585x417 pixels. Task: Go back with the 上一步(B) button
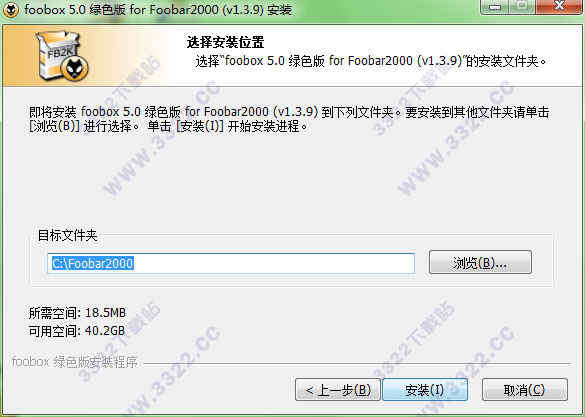pos(338,390)
